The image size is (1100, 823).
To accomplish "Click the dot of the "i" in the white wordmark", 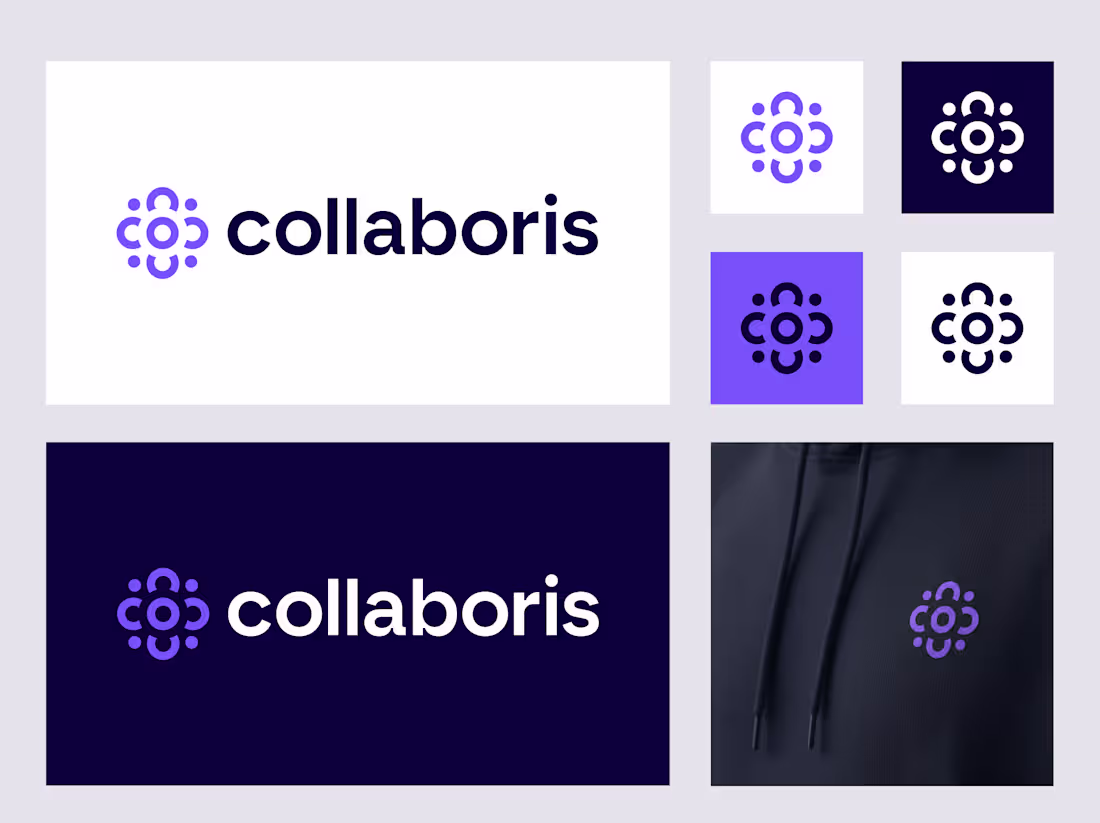I will pos(551,581).
